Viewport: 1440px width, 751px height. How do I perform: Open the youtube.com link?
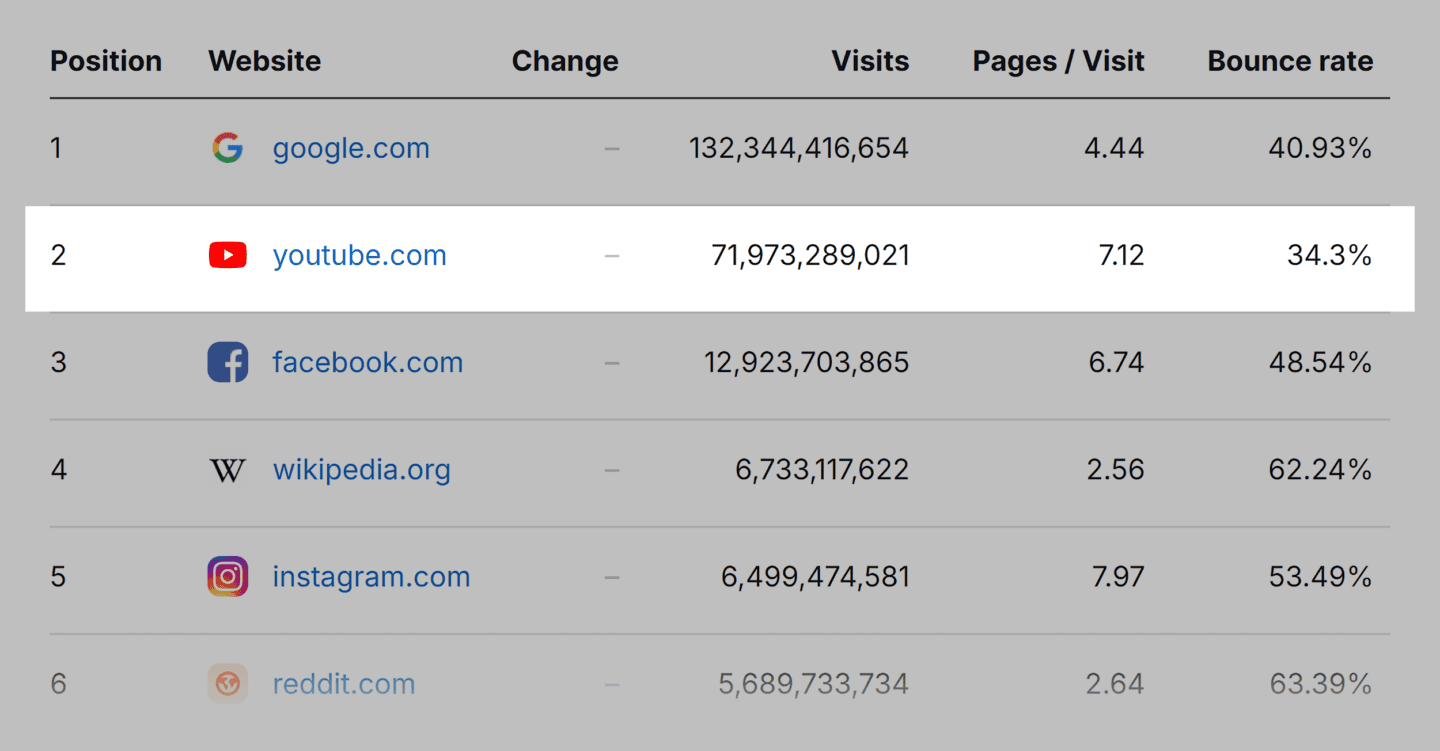click(x=359, y=256)
